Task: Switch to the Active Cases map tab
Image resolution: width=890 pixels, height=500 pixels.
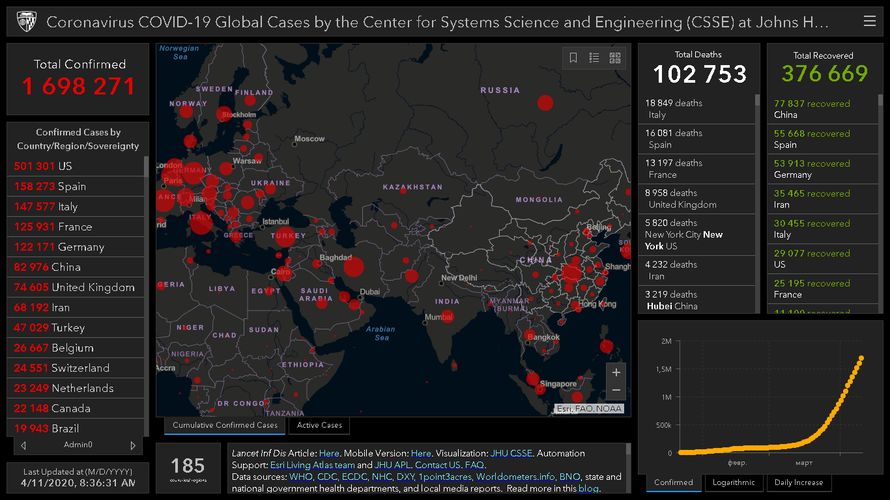Action: 319,426
